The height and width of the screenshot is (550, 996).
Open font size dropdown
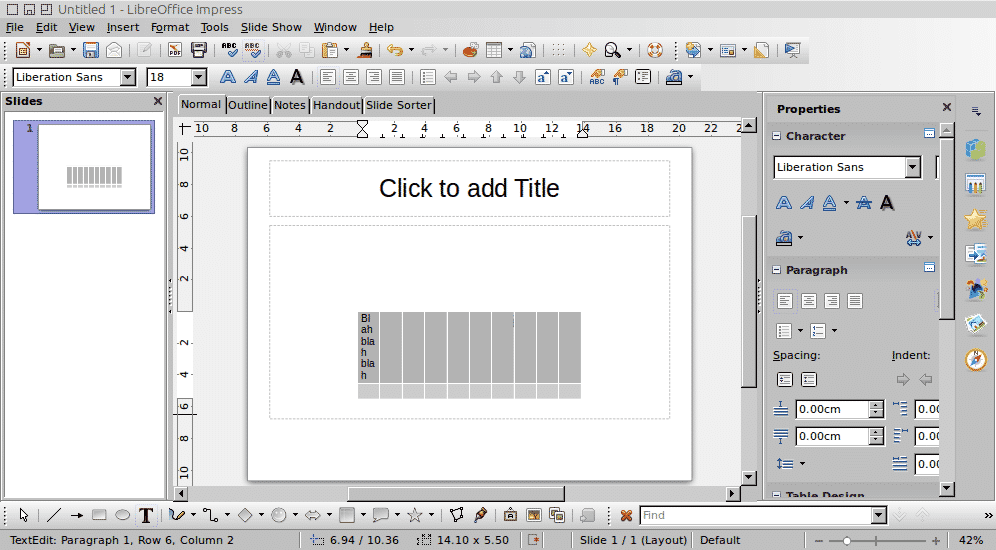(199, 77)
